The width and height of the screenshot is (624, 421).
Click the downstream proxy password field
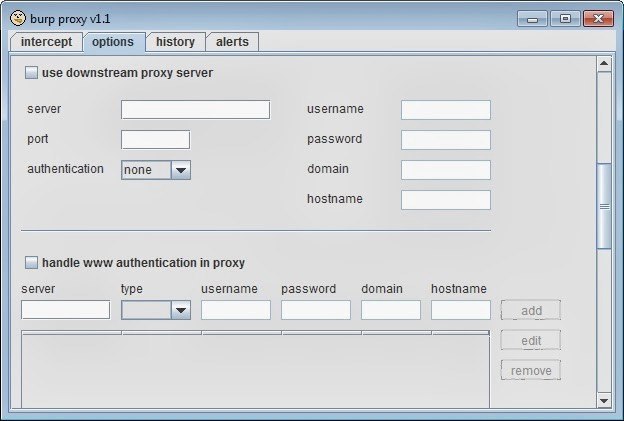point(446,140)
